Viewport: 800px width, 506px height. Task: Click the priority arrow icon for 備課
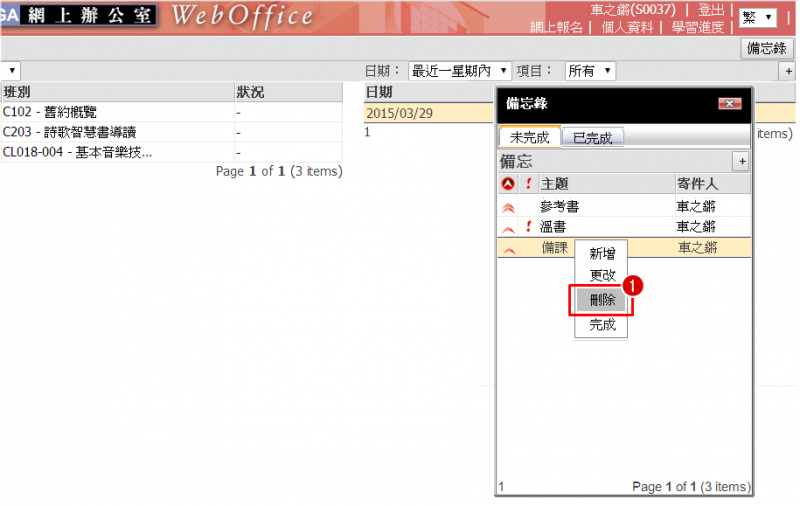(509, 250)
